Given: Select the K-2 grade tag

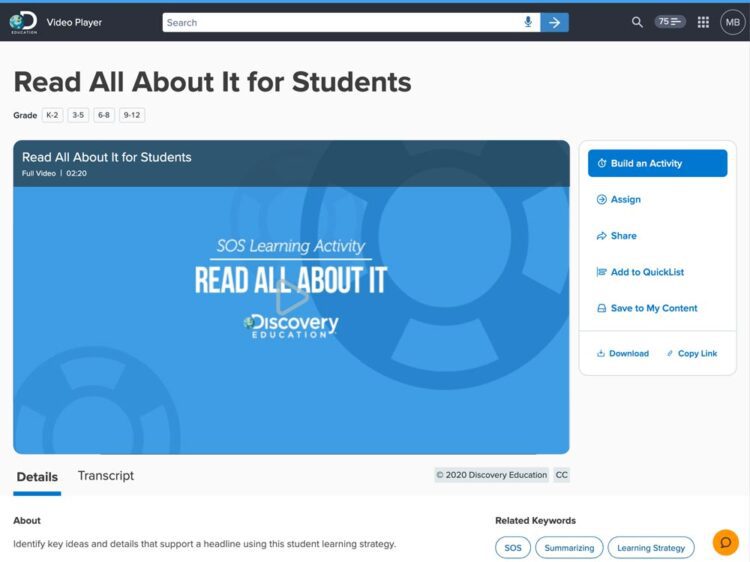Looking at the screenshot, I should (52, 115).
